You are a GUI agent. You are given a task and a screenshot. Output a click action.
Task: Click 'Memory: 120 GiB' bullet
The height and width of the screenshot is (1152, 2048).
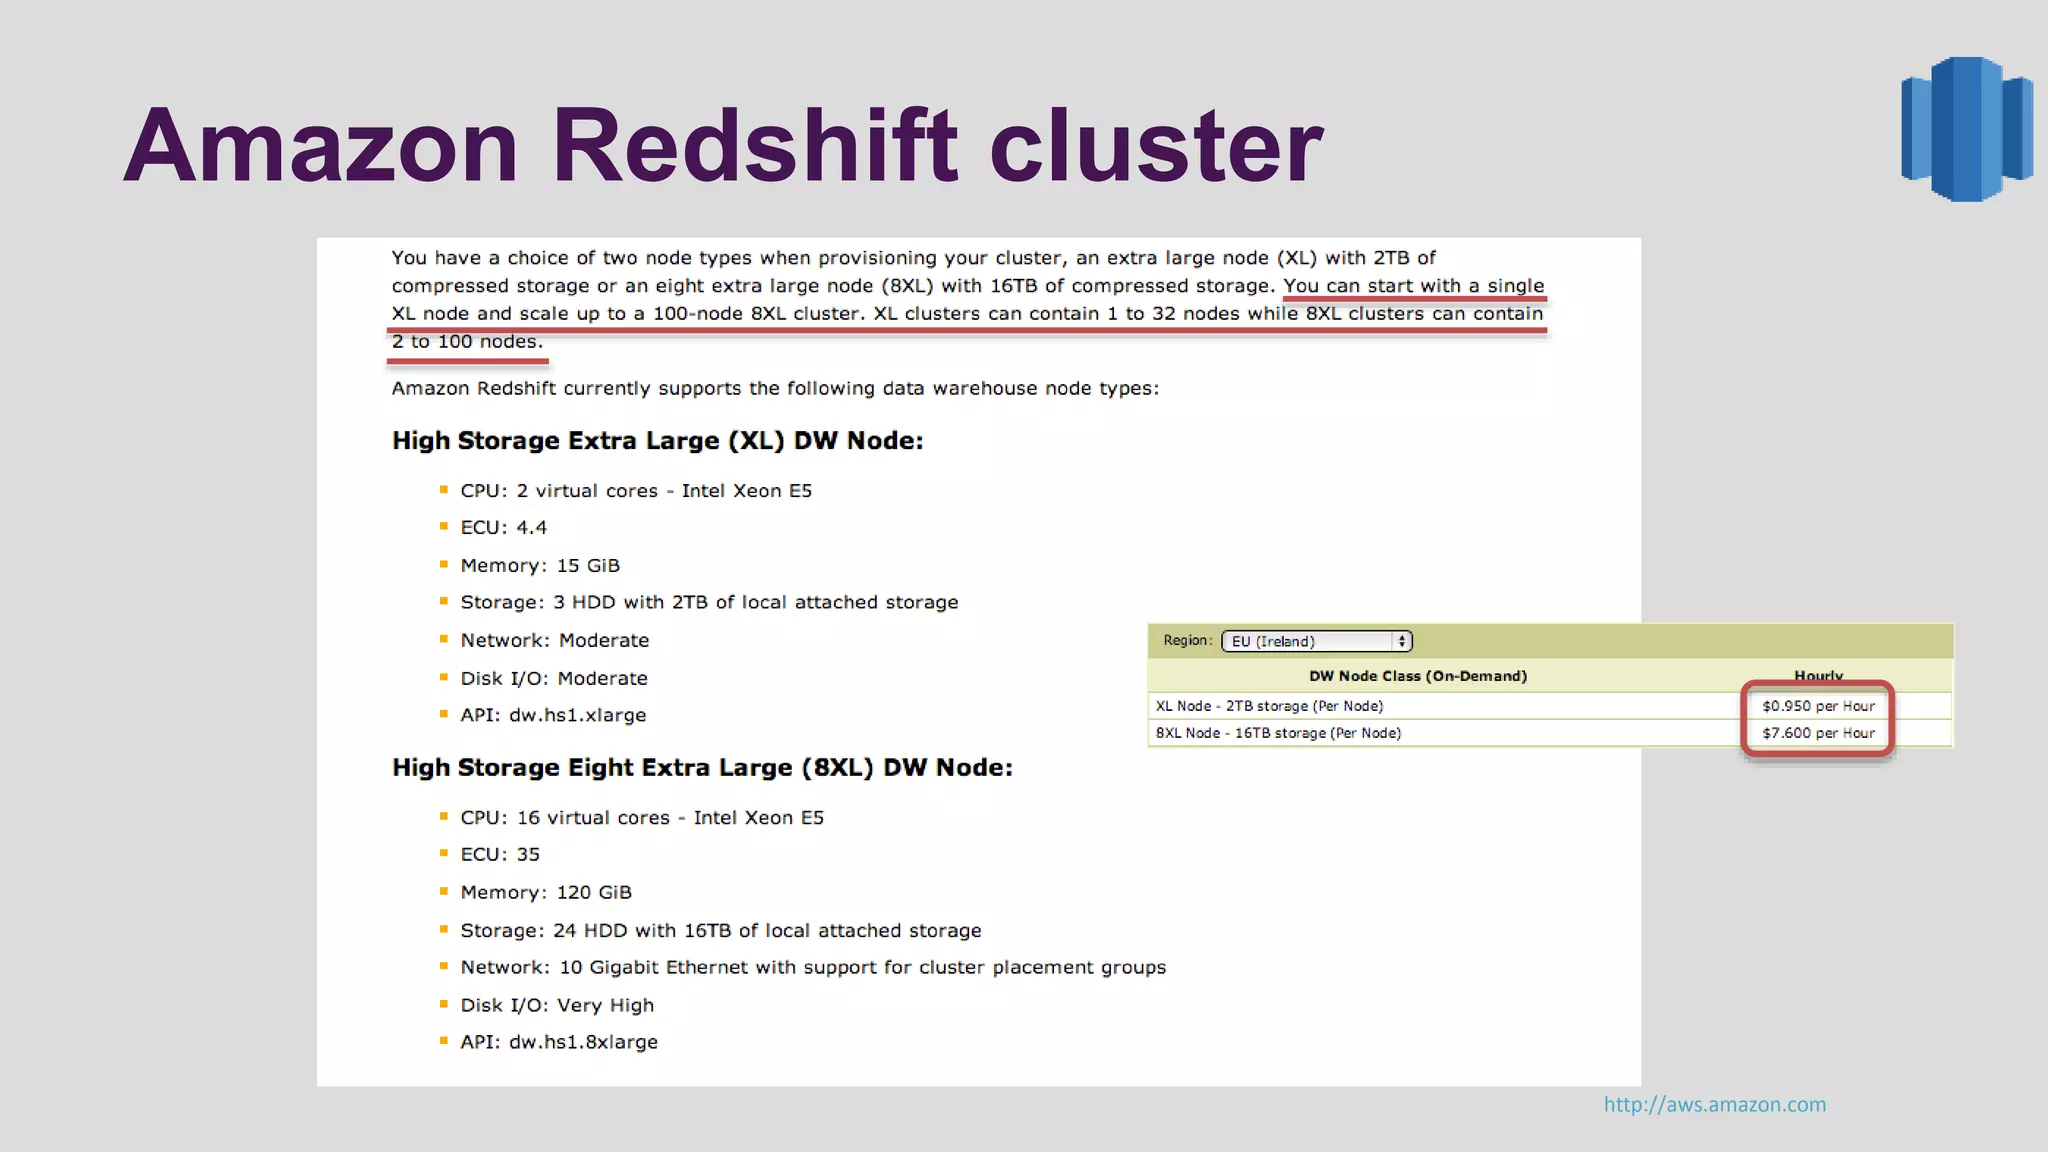546,892
